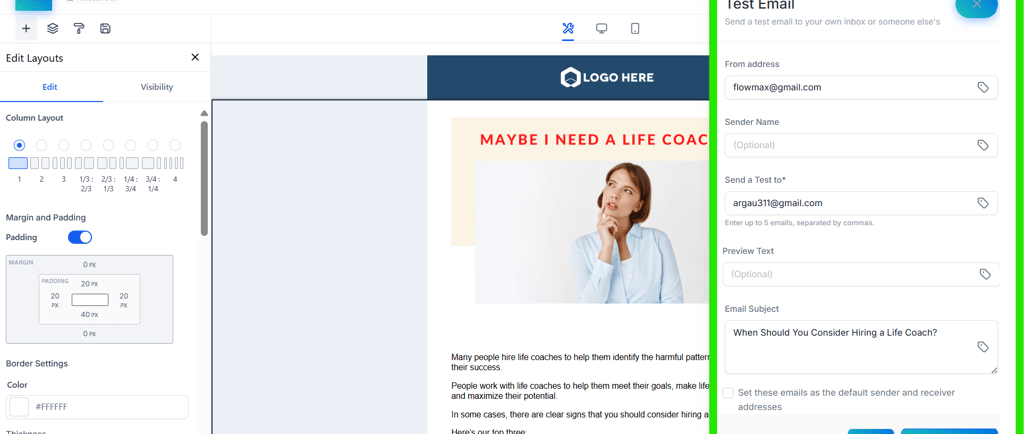Close the Edit Layouts panel
This screenshot has height=434, width=1024.
(x=195, y=57)
